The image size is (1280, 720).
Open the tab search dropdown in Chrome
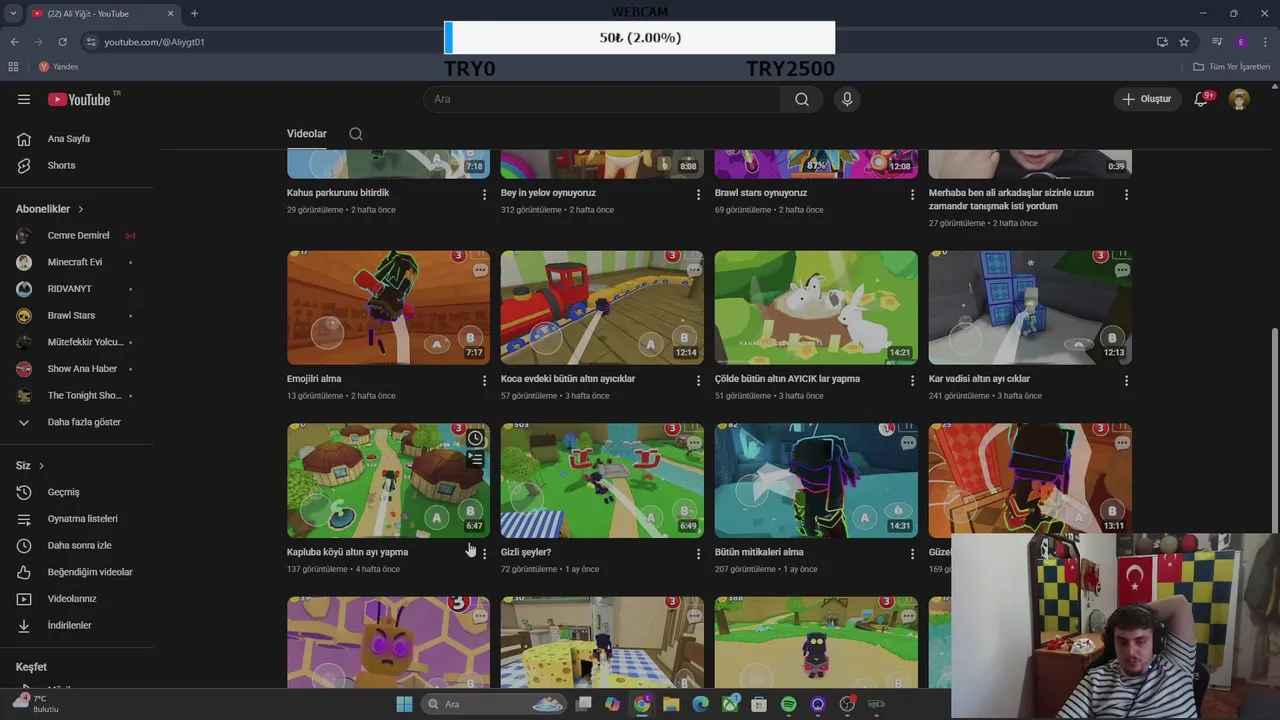[x=13, y=13]
